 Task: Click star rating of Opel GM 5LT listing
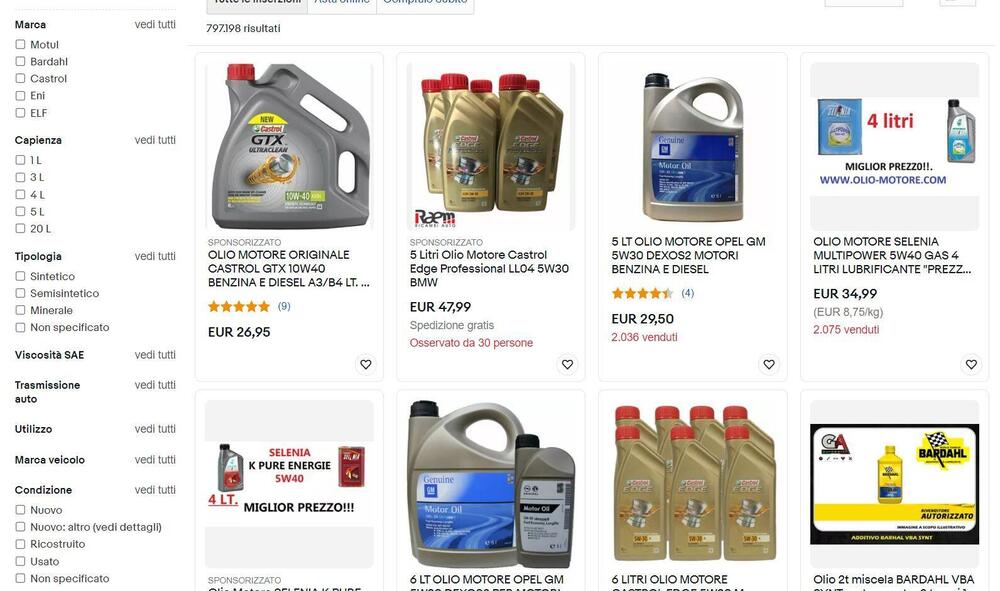pyautogui.click(x=642, y=293)
